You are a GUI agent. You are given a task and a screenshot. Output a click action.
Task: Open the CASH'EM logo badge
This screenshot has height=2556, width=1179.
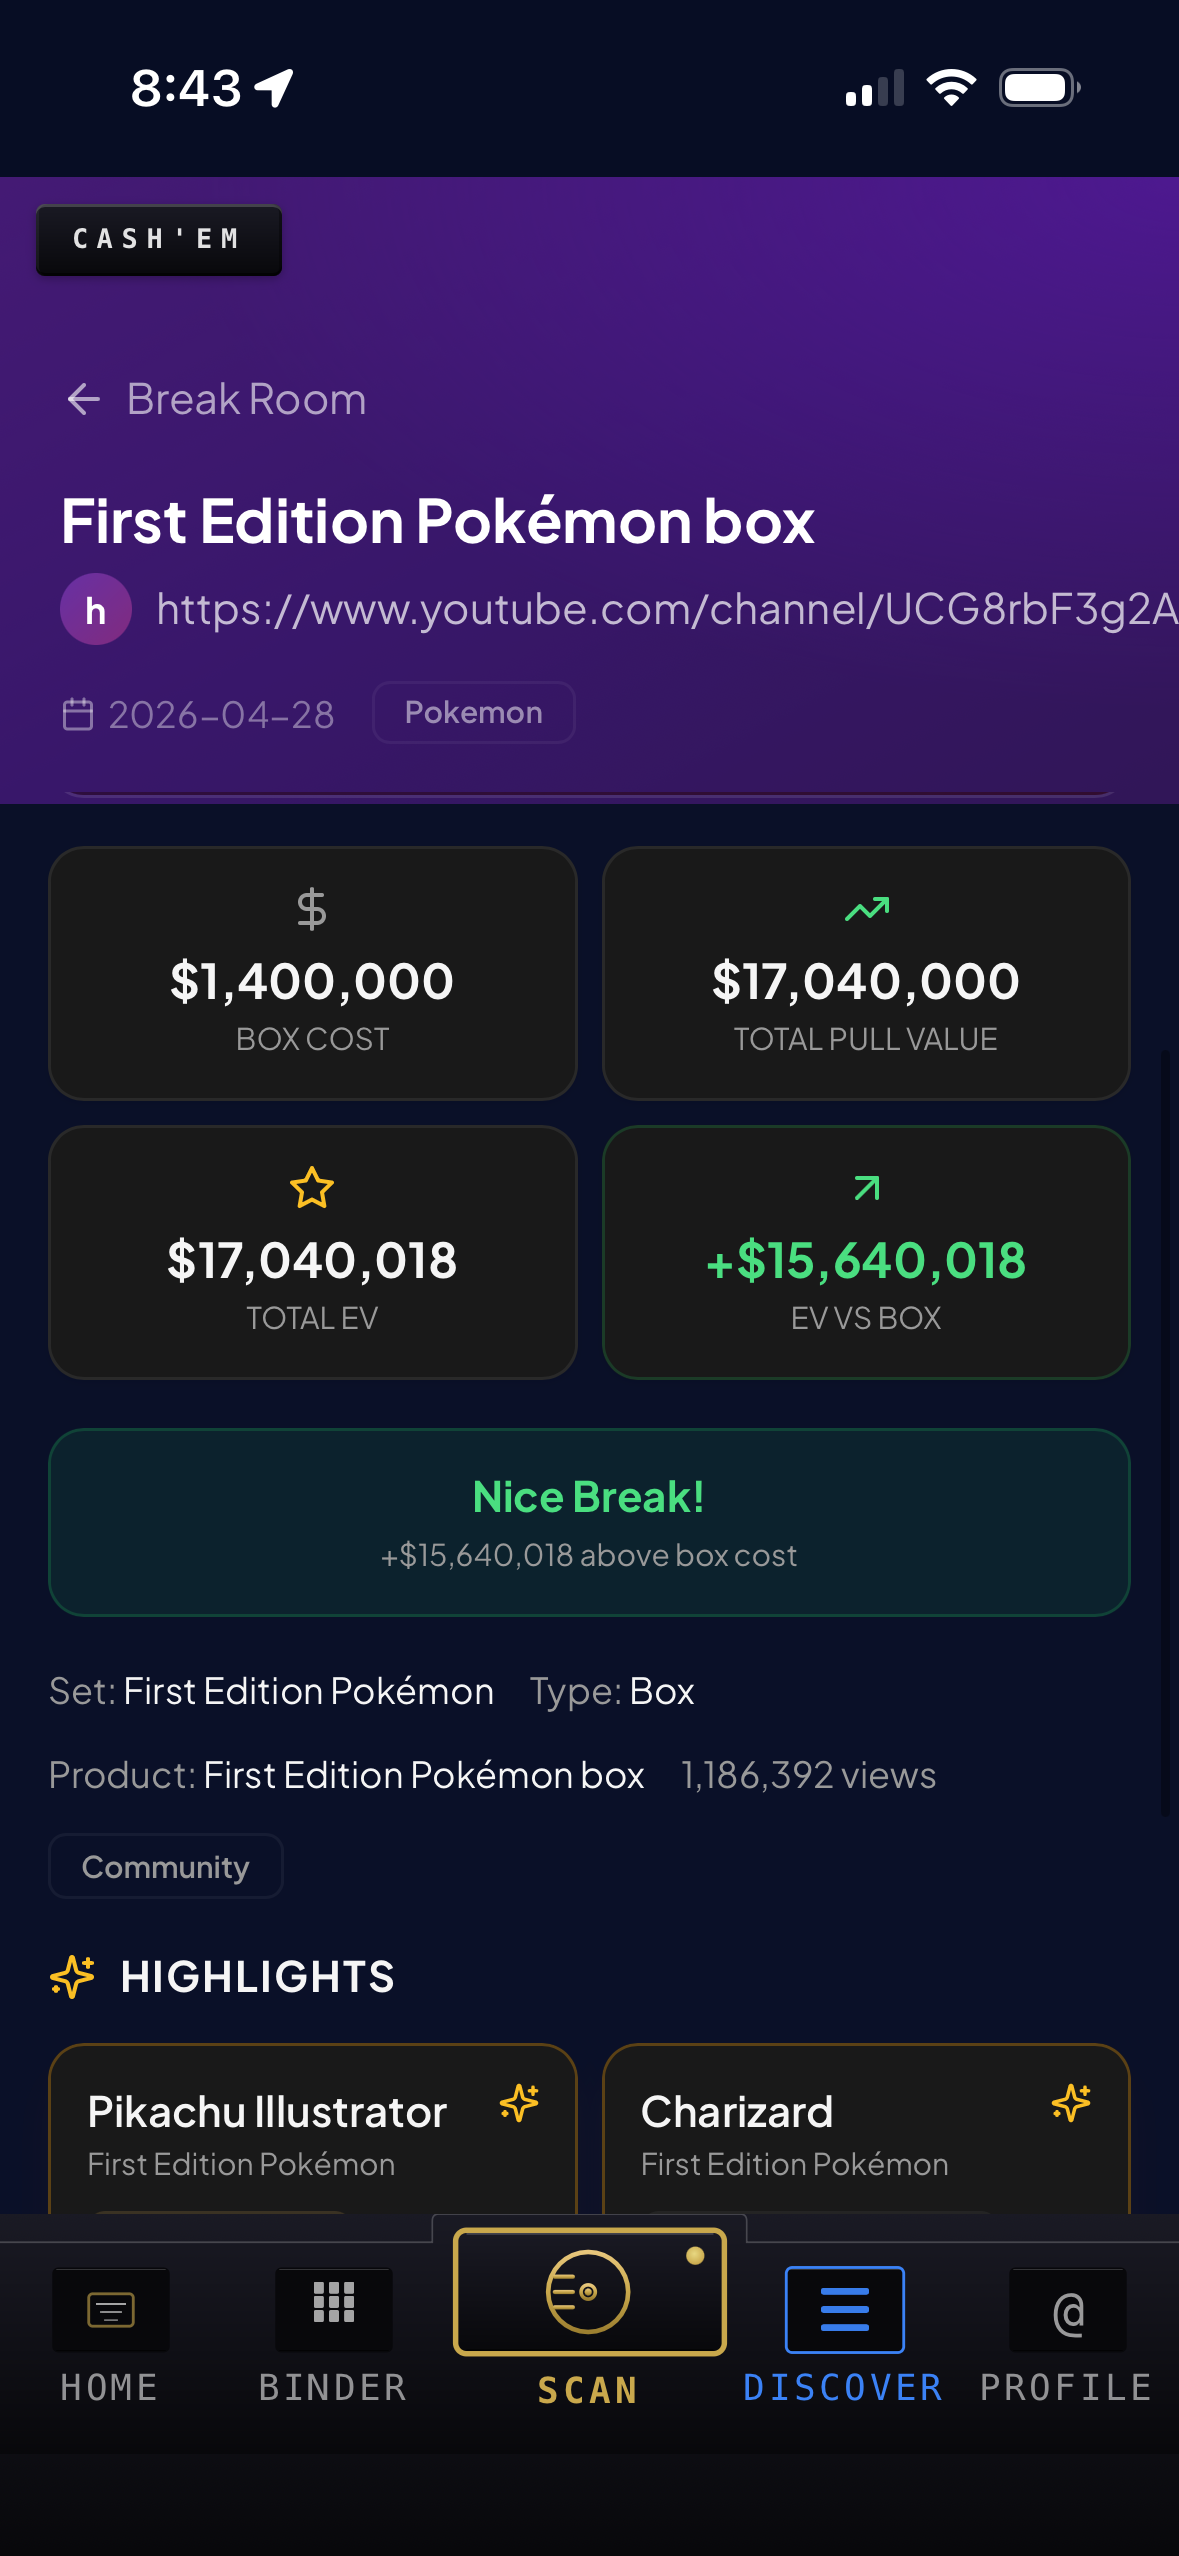[159, 240]
